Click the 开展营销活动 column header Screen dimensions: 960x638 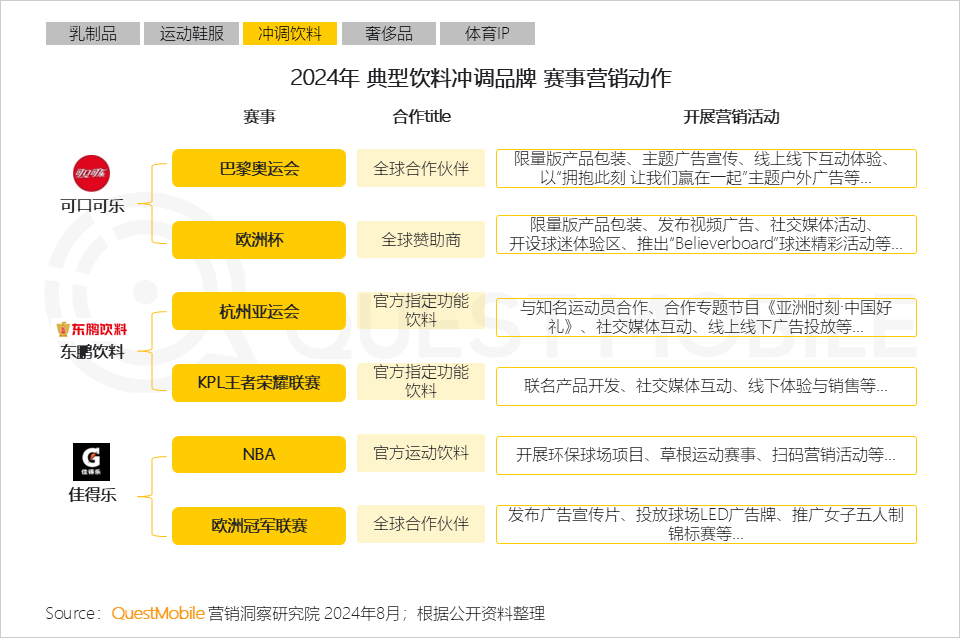tap(731, 116)
